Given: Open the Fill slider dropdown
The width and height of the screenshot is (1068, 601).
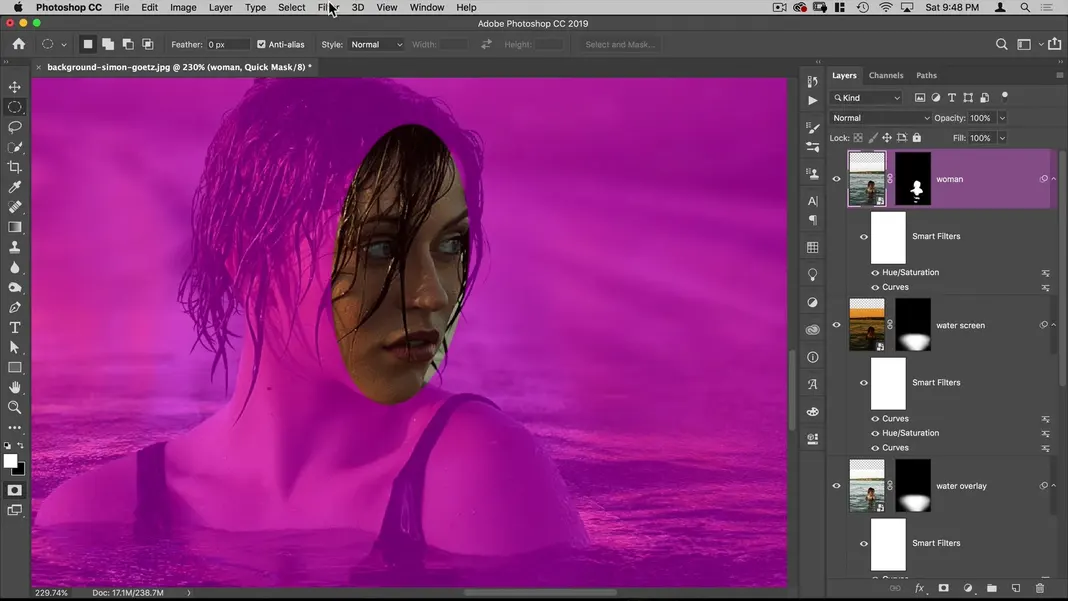Looking at the screenshot, I should point(1002,138).
